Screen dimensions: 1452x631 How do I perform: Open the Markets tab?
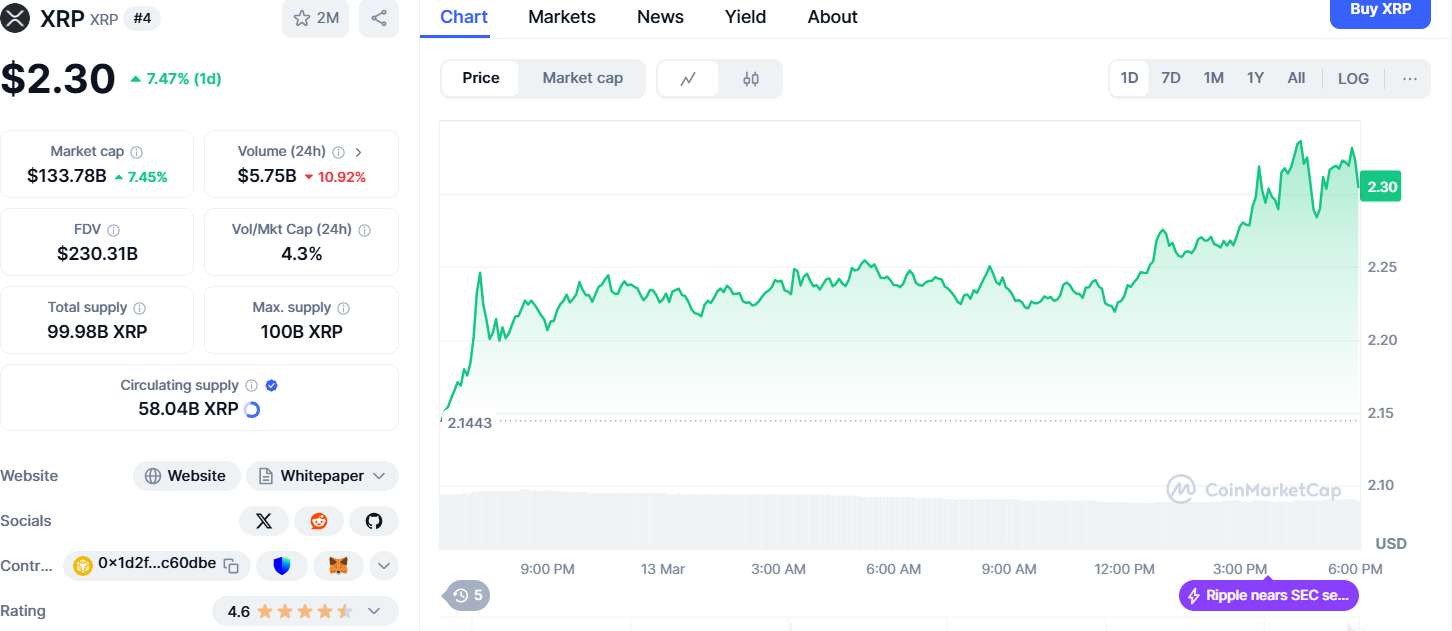click(x=562, y=17)
